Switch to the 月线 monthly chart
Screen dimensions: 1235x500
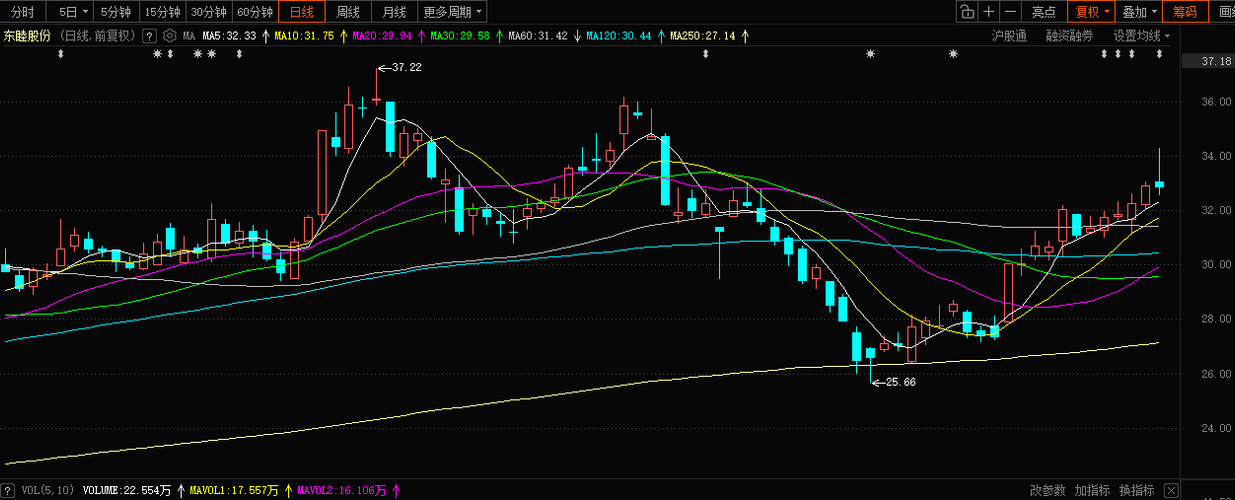tap(394, 12)
